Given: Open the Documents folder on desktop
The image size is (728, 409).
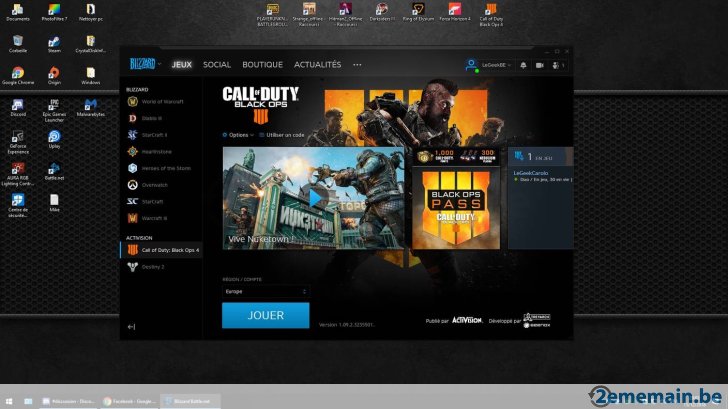Looking at the screenshot, I should 18,13.
